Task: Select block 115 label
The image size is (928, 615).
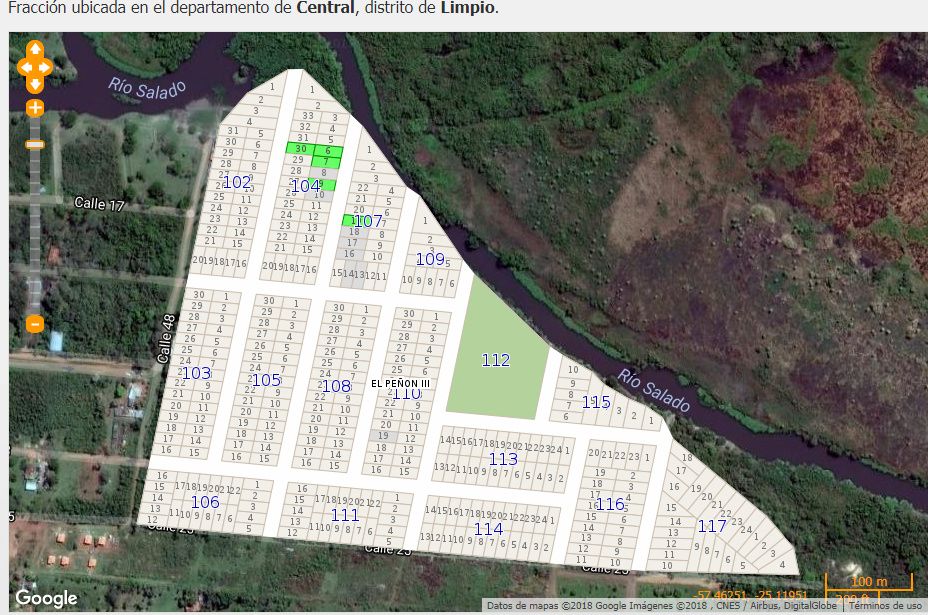Action: 596,403
